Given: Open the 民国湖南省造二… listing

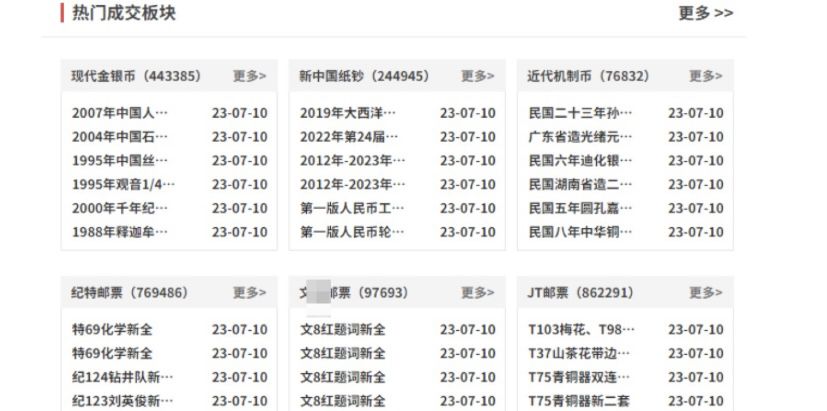Looking at the screenshot, I should 580,184.
